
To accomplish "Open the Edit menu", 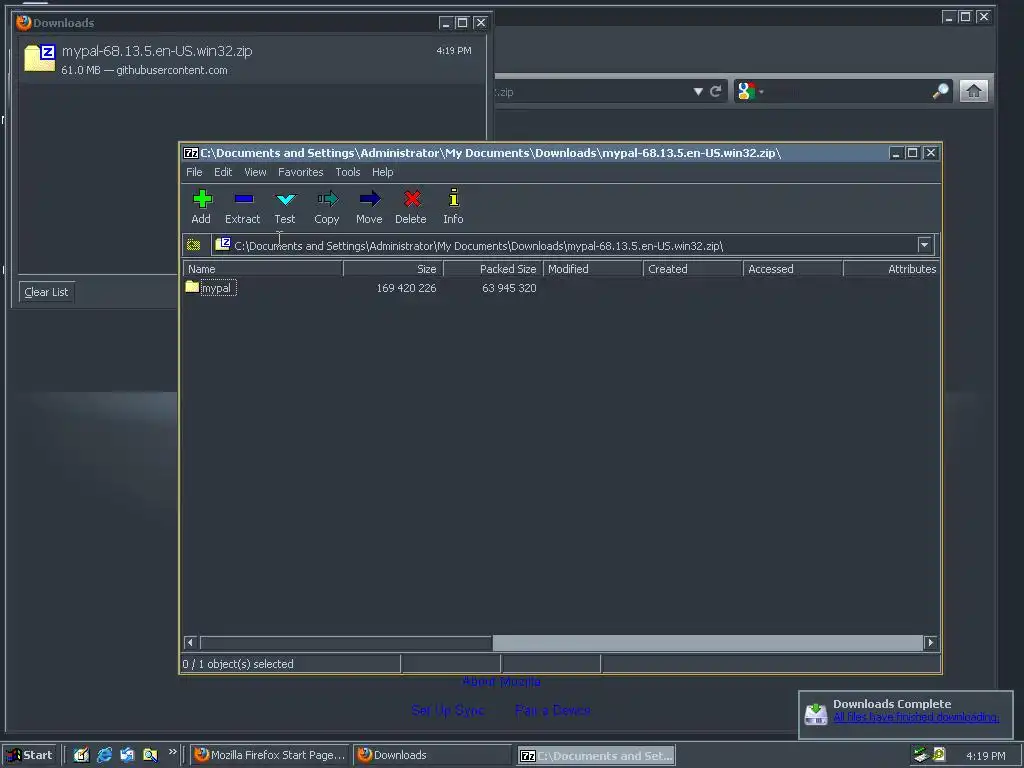I will (223, 172).
